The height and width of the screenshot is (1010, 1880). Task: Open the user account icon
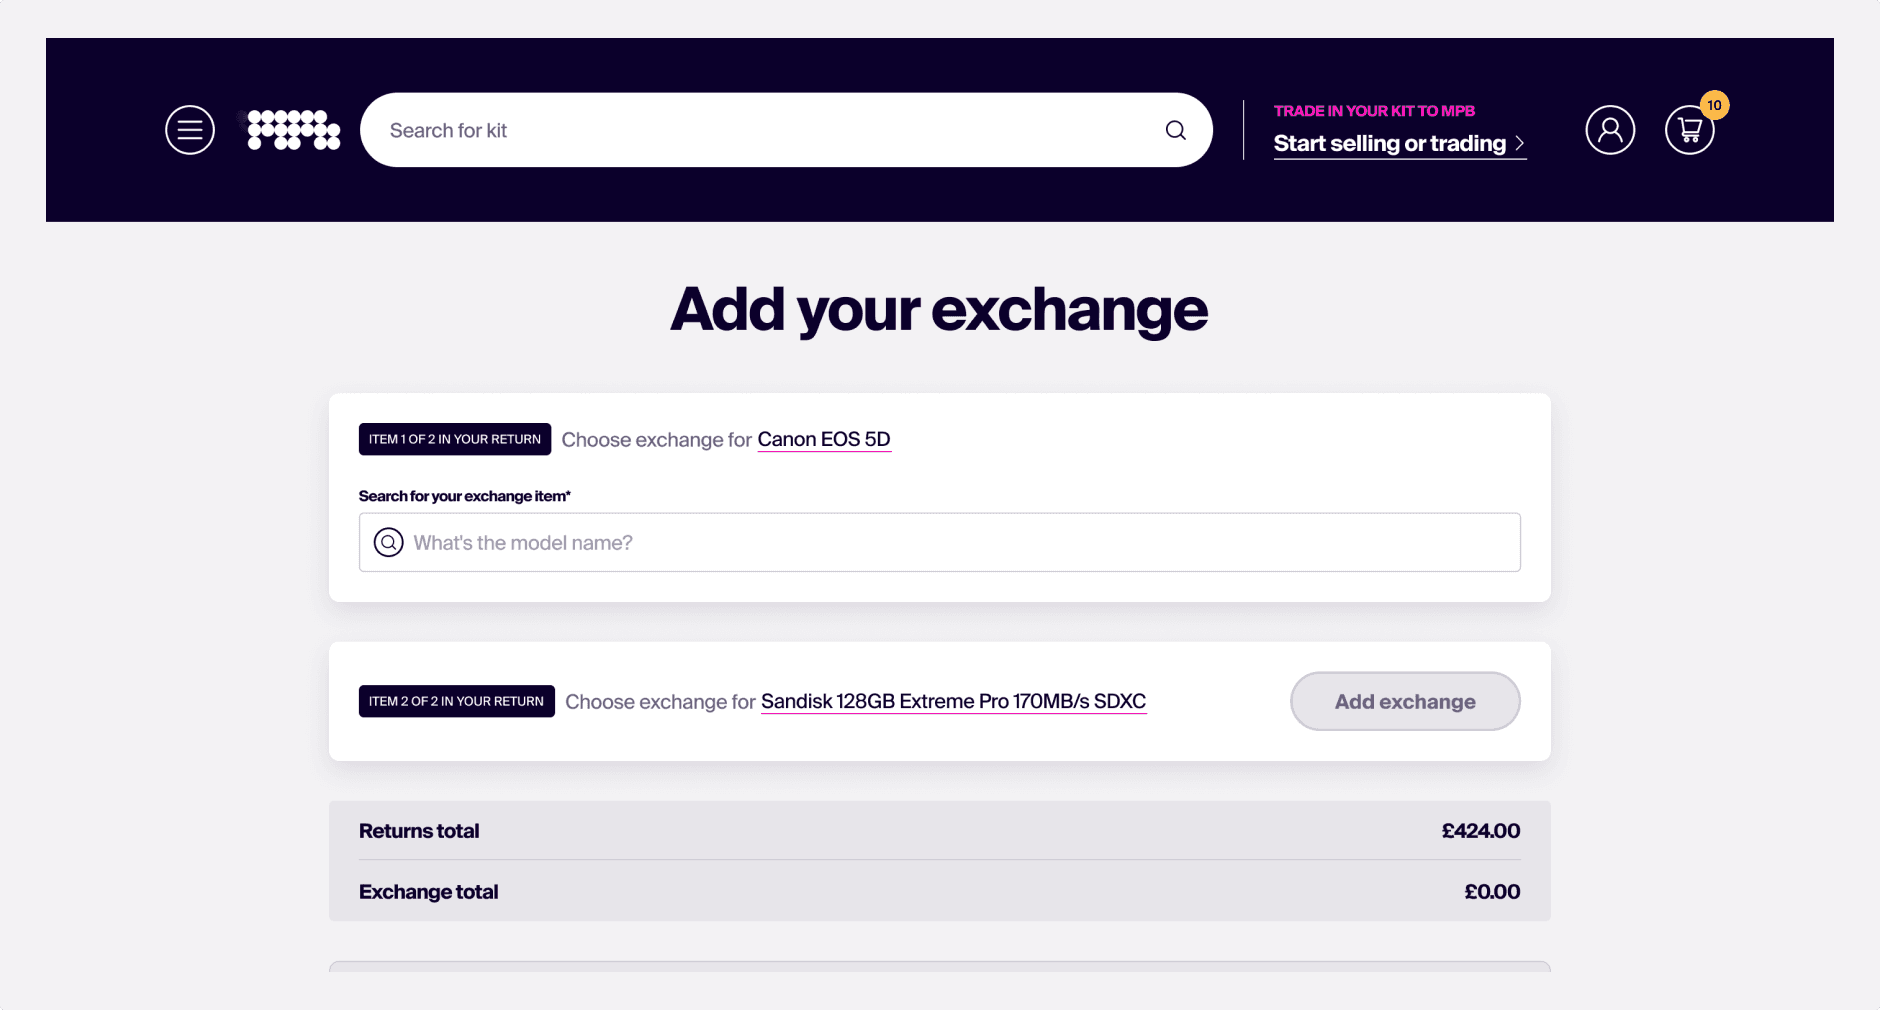(x=1609, y=130)
